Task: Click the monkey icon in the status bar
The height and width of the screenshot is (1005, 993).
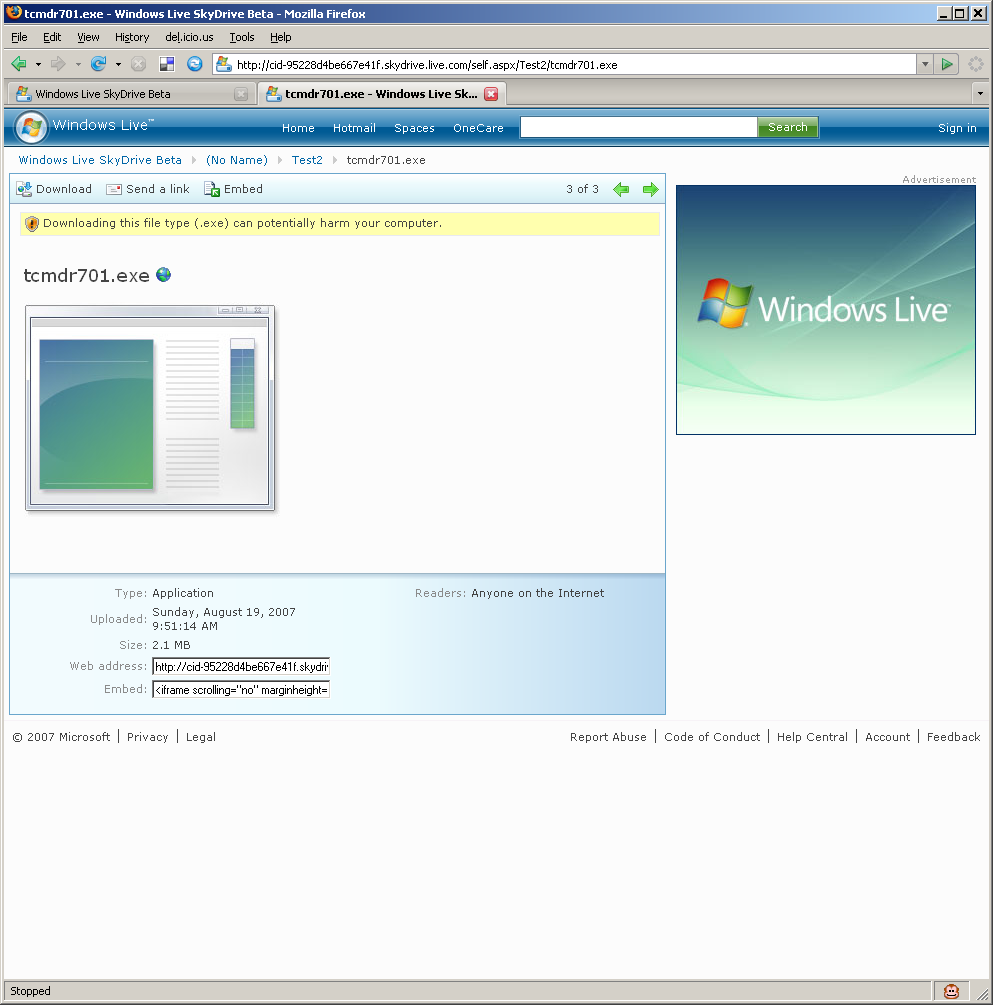Action: (x=951, y=991)
